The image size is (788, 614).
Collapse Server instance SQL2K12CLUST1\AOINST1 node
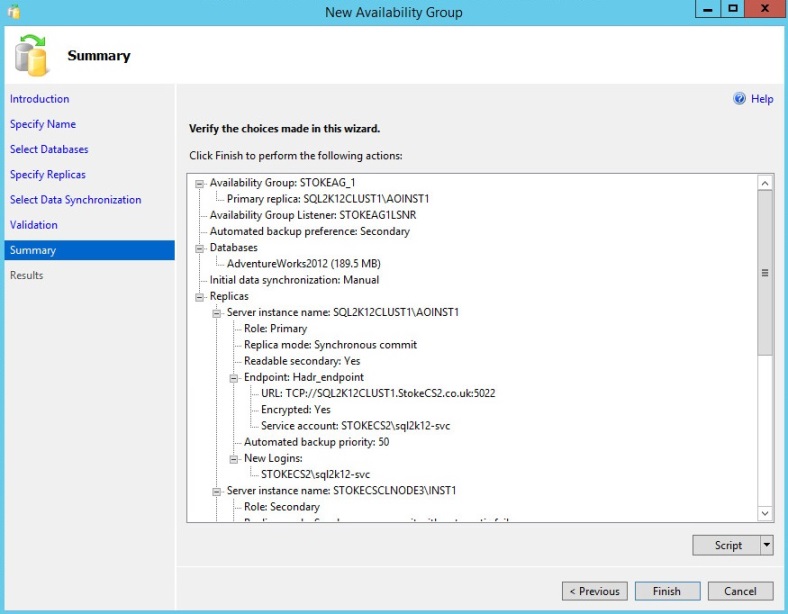[x=217, y=313]
